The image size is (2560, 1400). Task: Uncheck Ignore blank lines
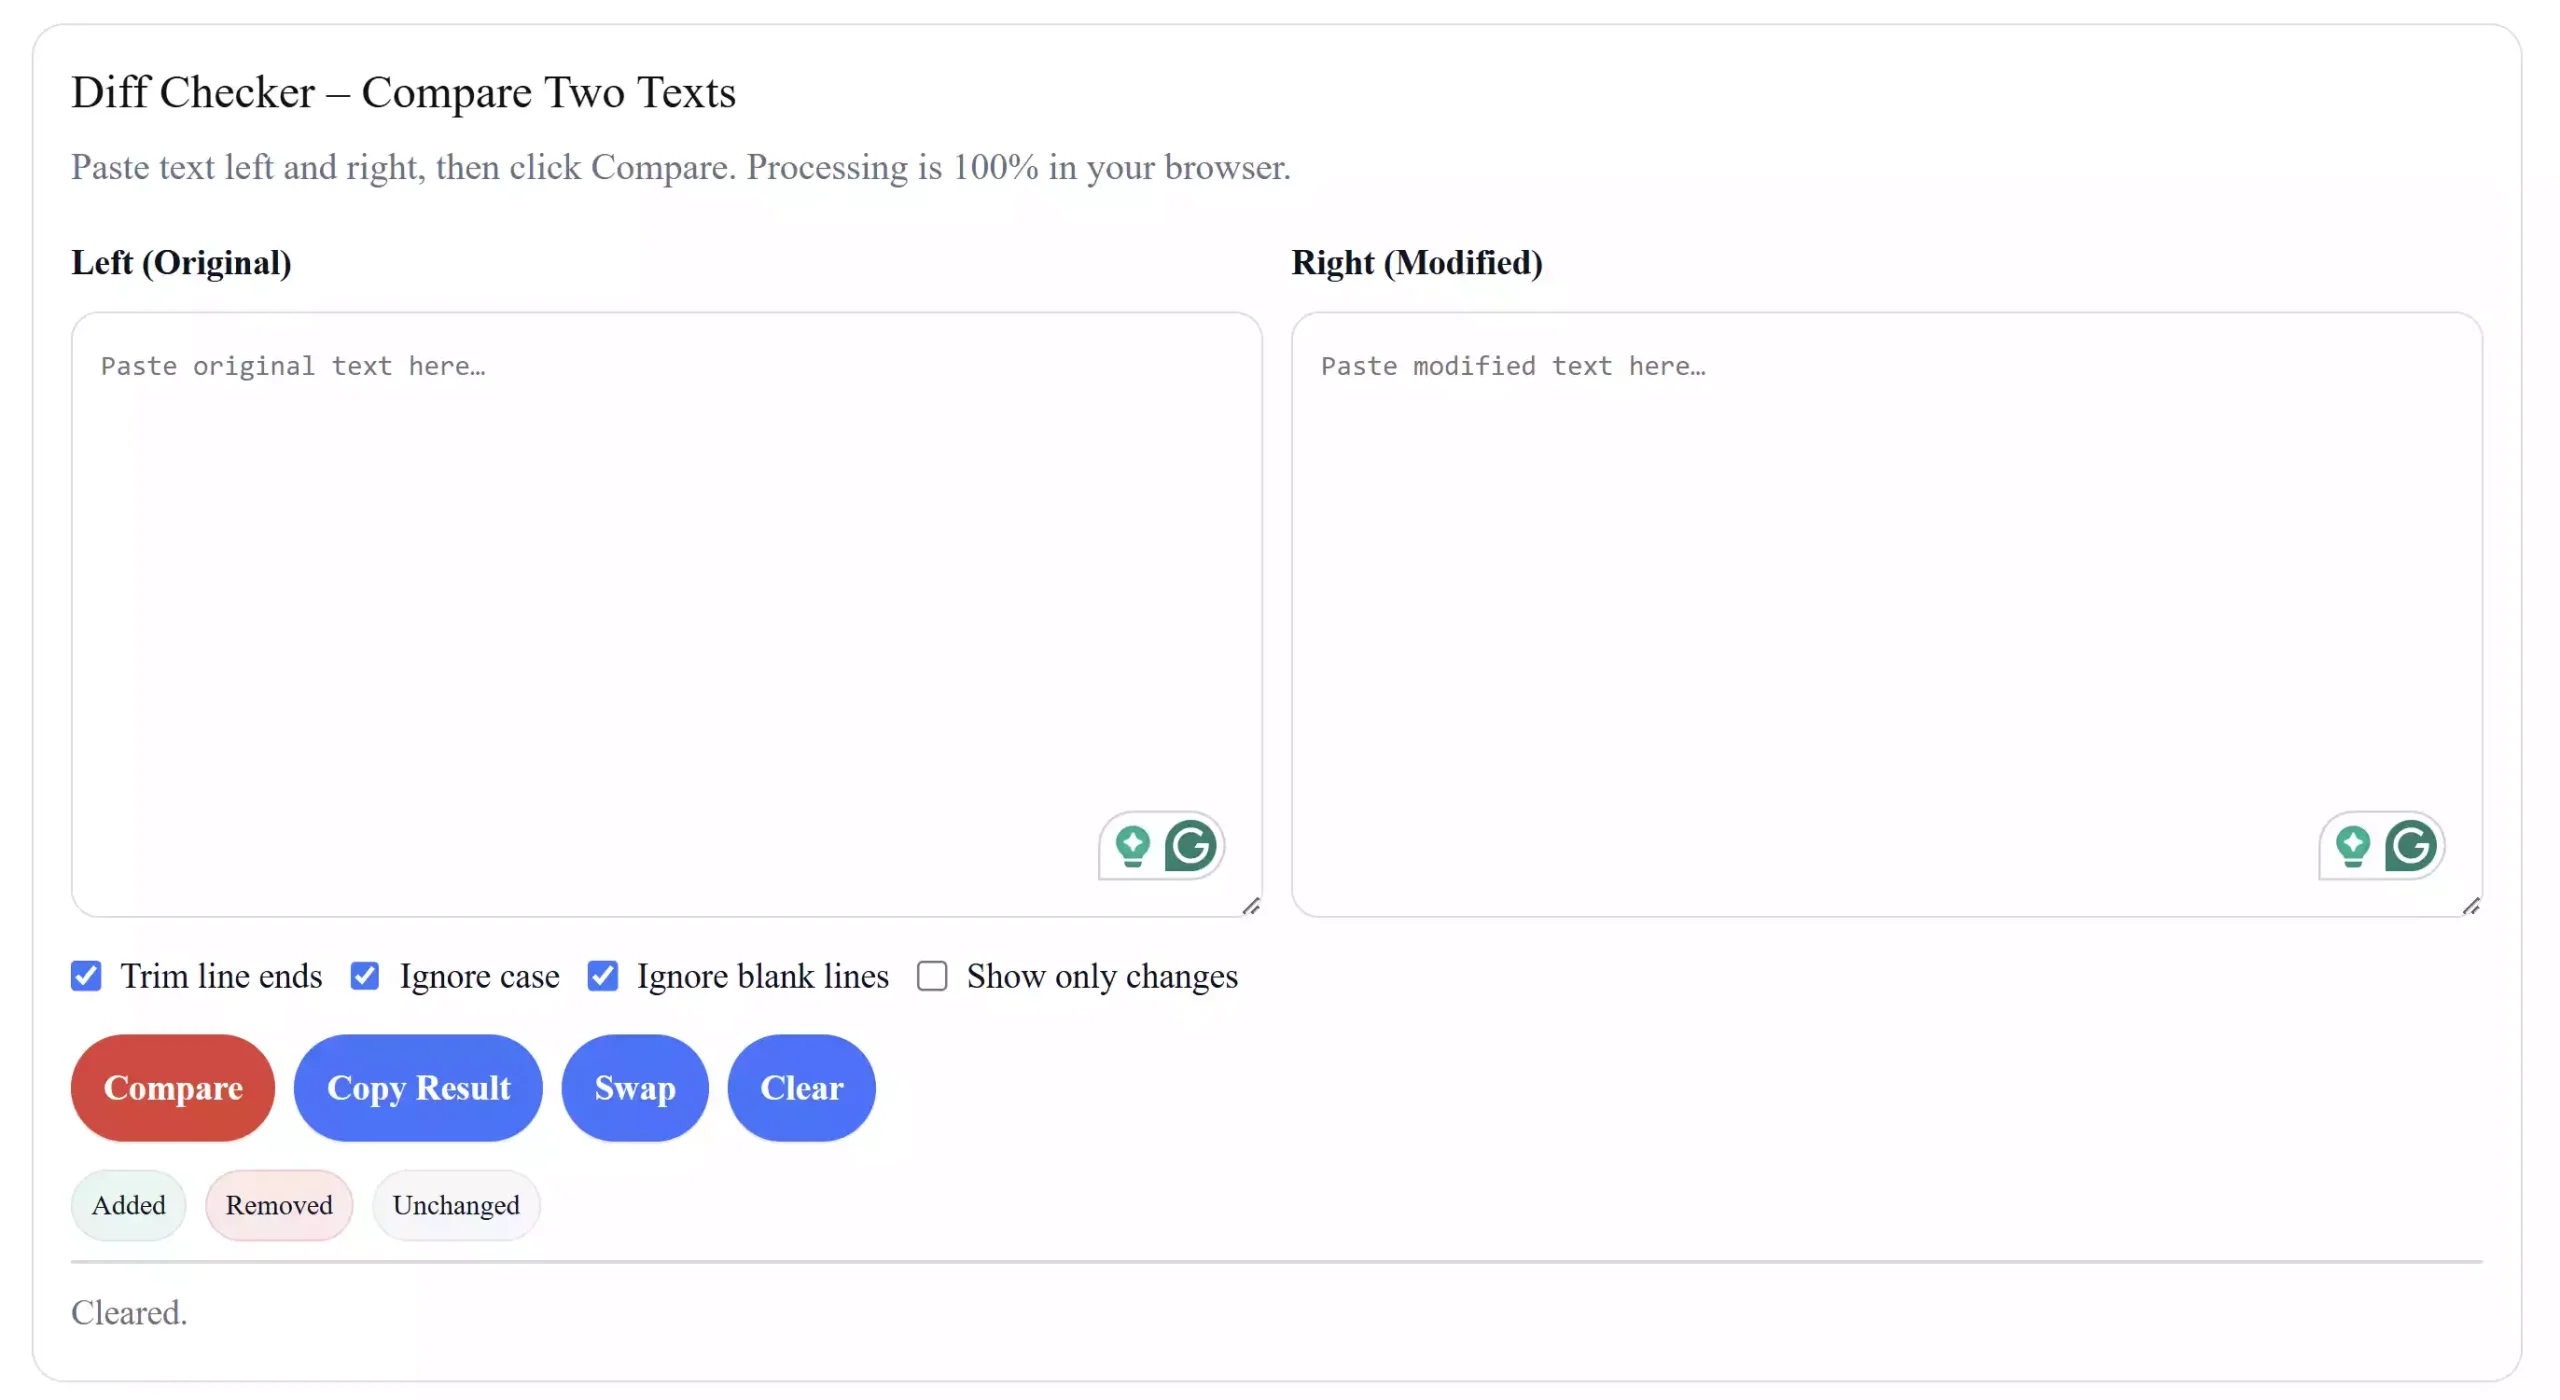[x=603, y=976]
